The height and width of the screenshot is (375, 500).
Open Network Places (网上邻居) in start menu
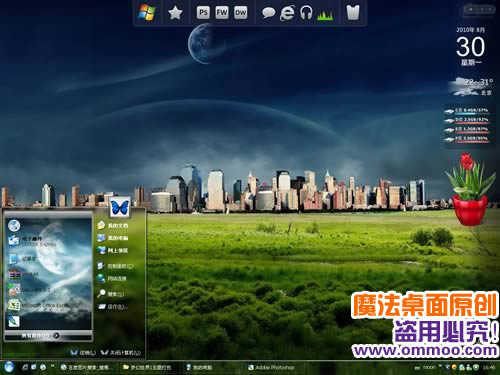point(113,250)
